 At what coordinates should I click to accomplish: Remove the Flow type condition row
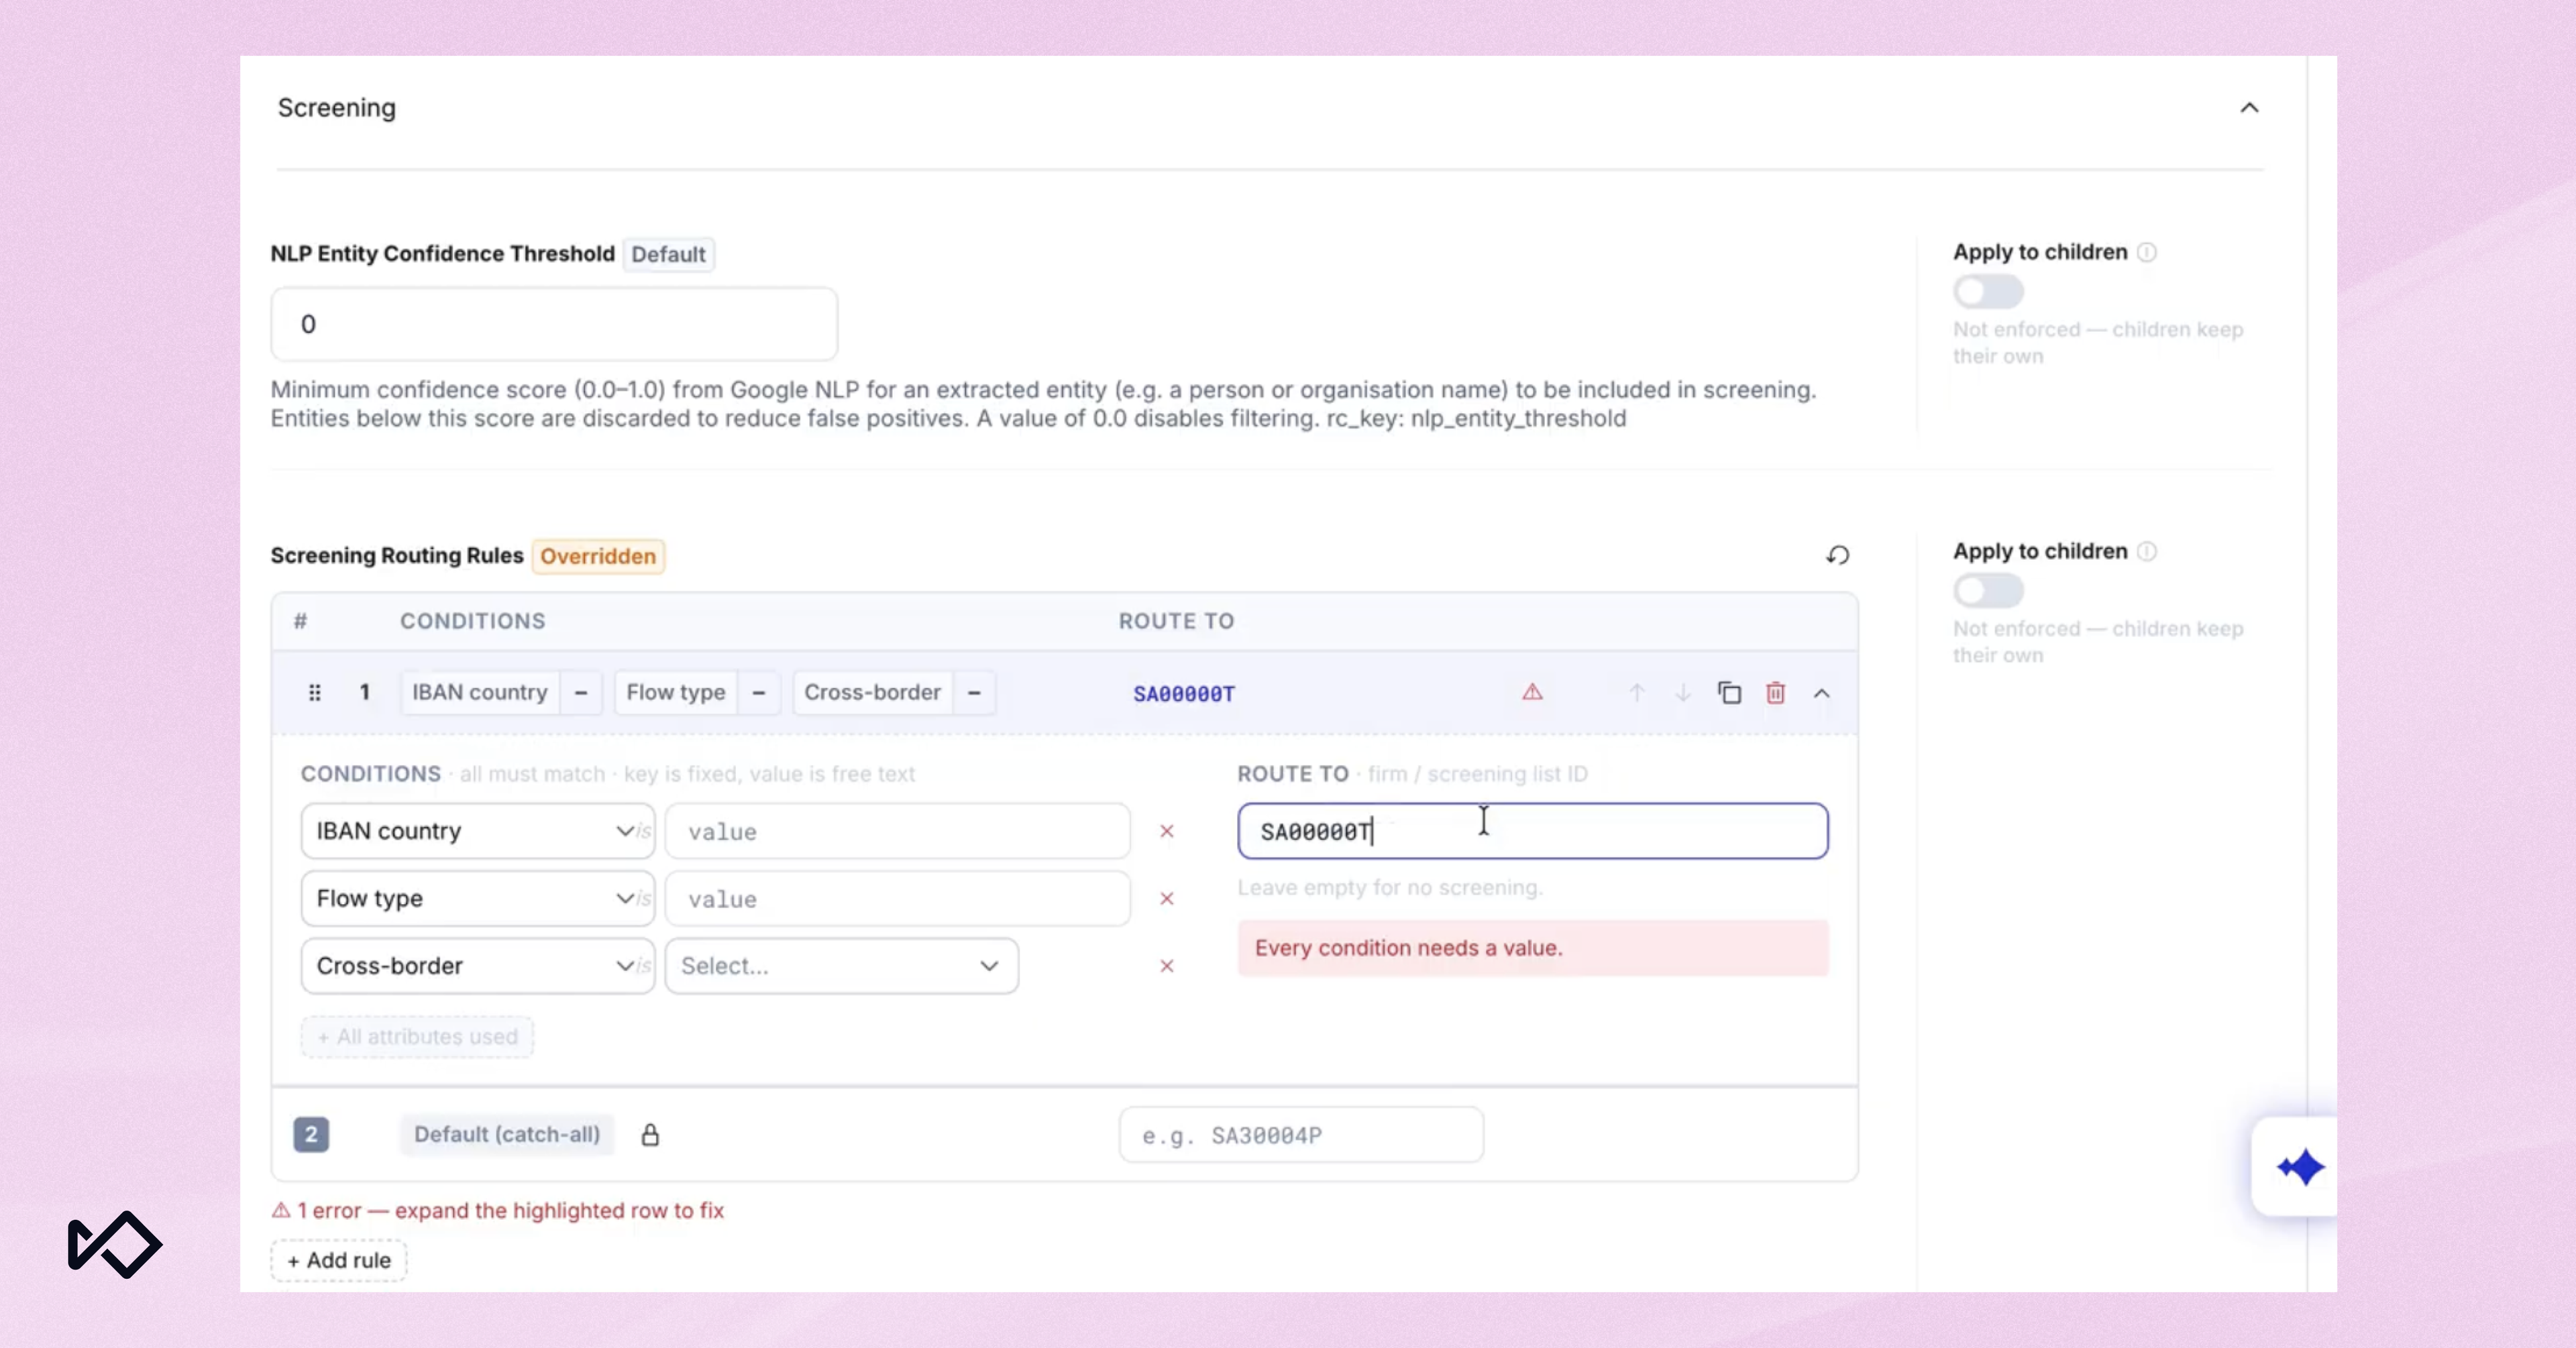point(1166,898)
